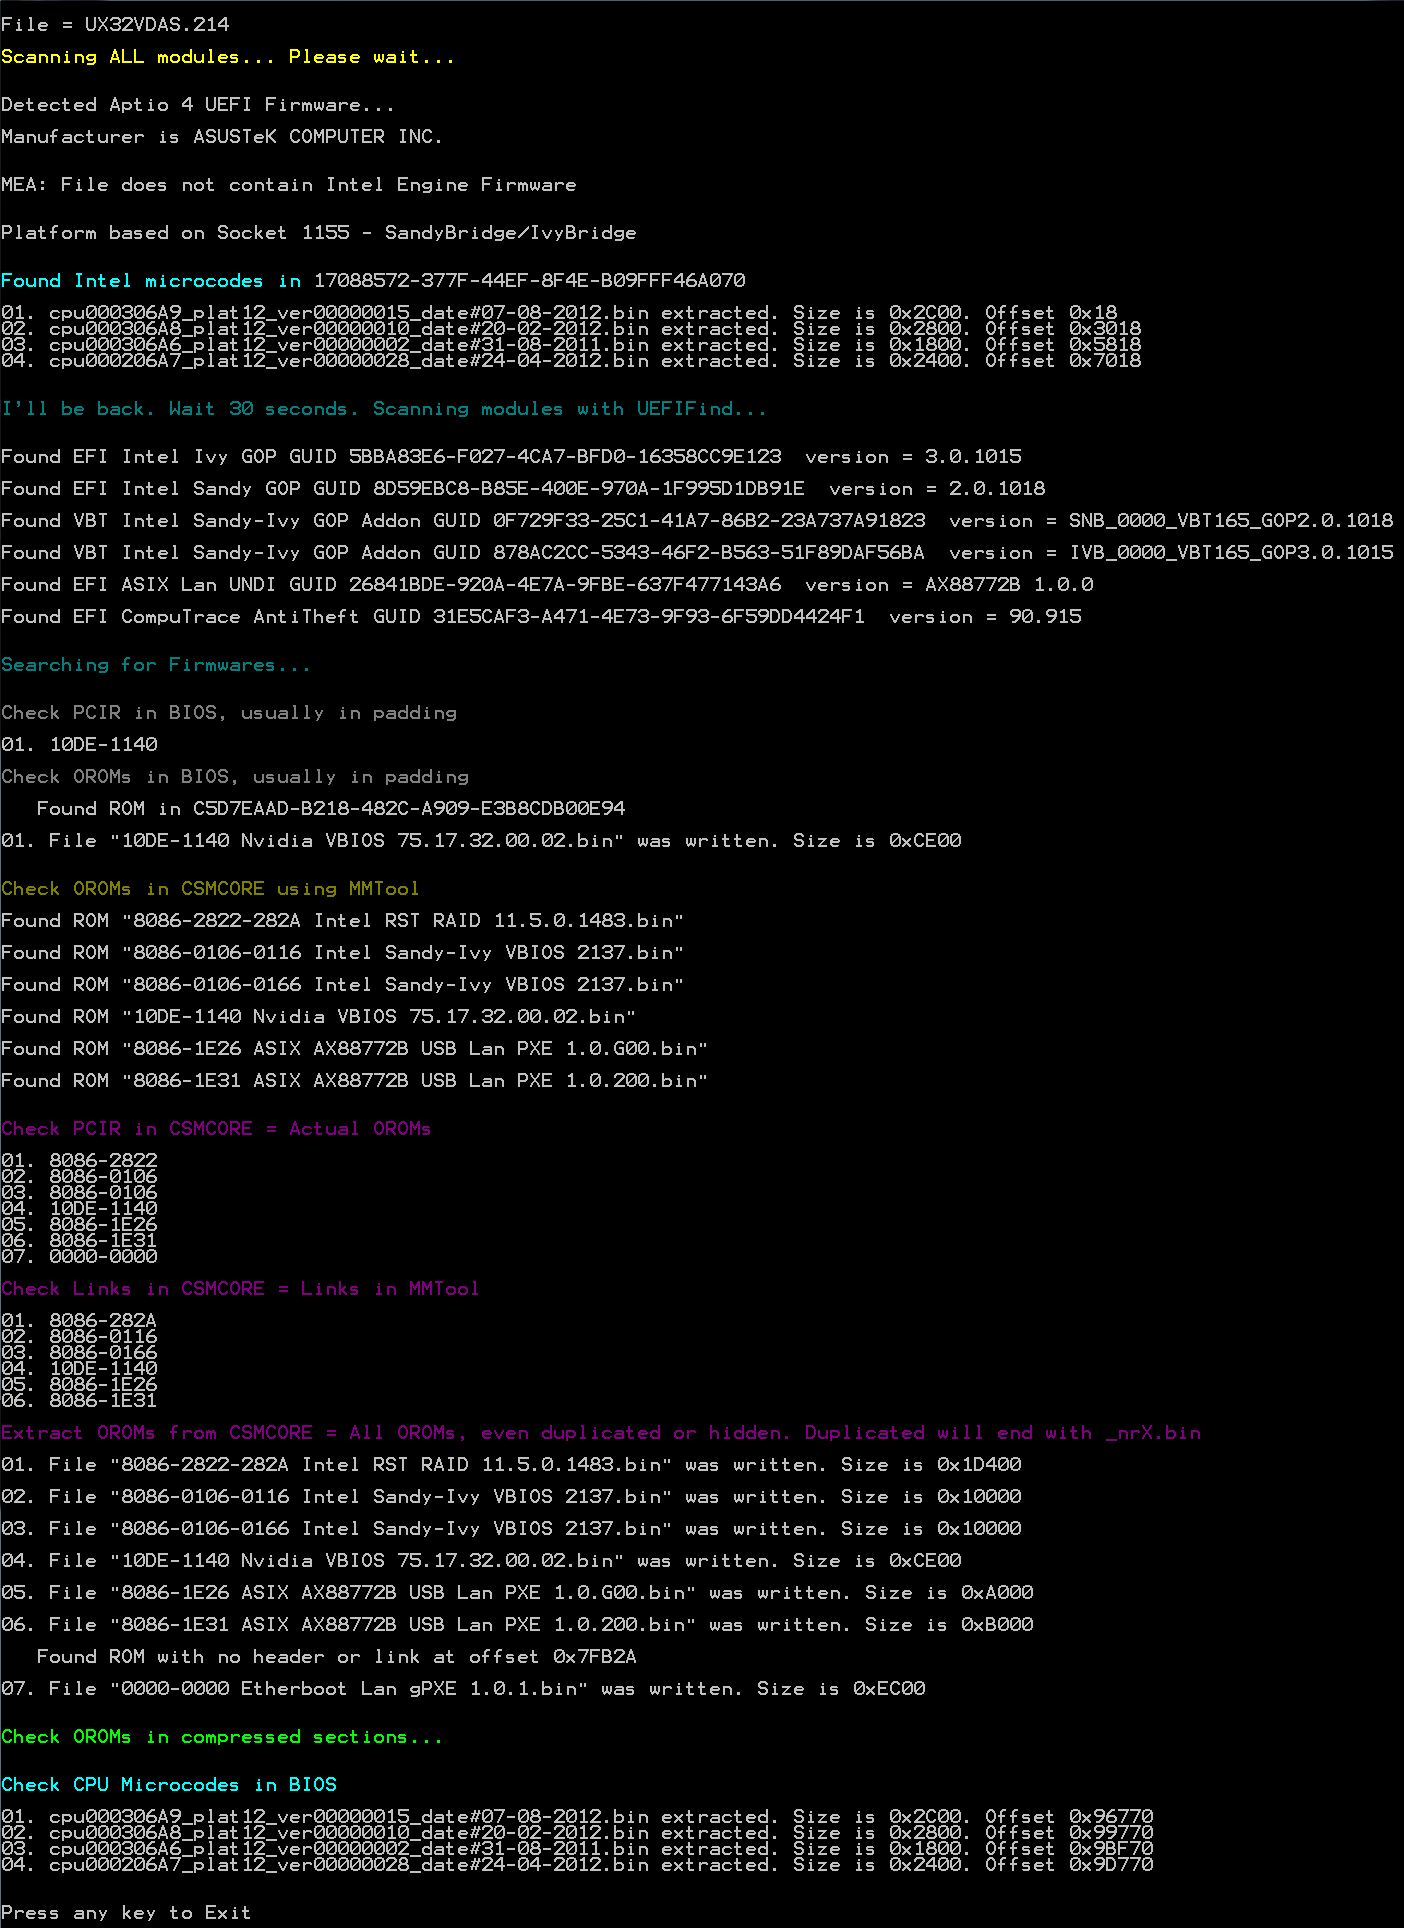Click extracted file line with size 0x1D400

click(511, 1465)
